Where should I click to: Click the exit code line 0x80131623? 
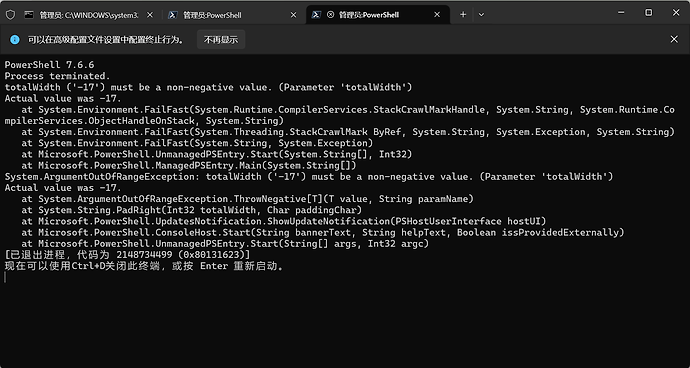click(x=127, y=255)
